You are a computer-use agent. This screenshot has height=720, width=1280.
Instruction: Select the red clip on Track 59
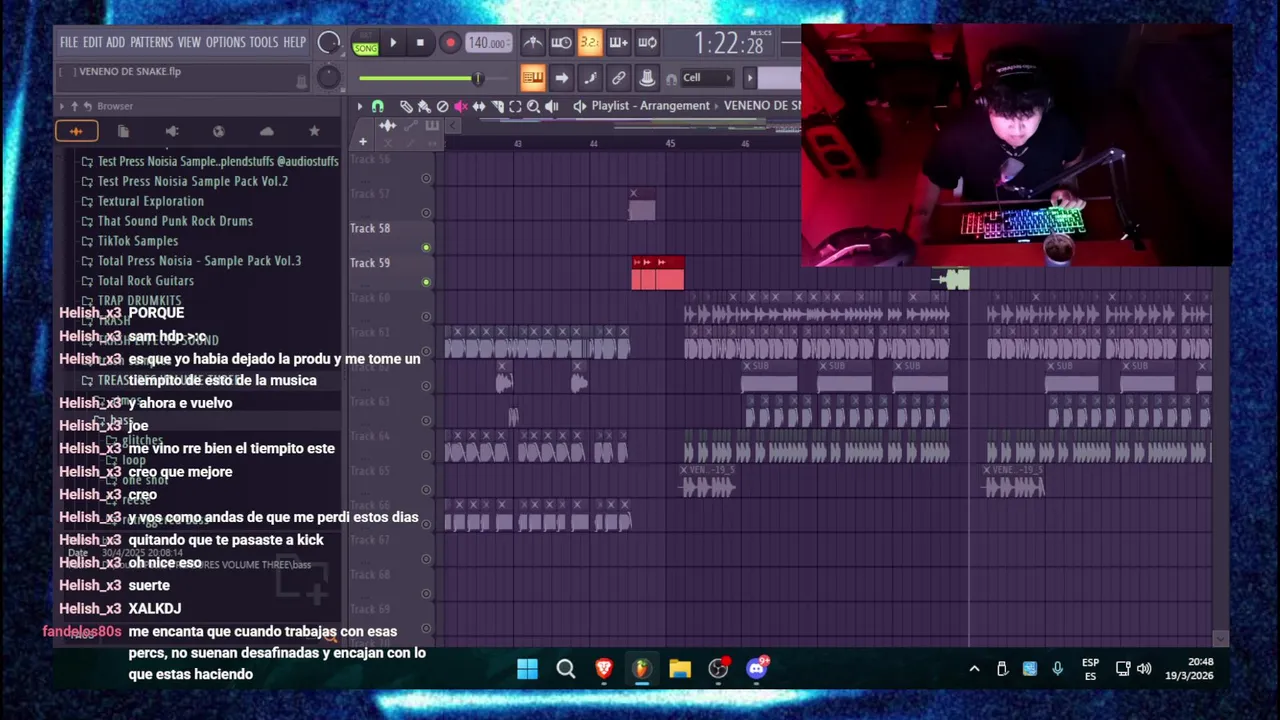(658, 273)
